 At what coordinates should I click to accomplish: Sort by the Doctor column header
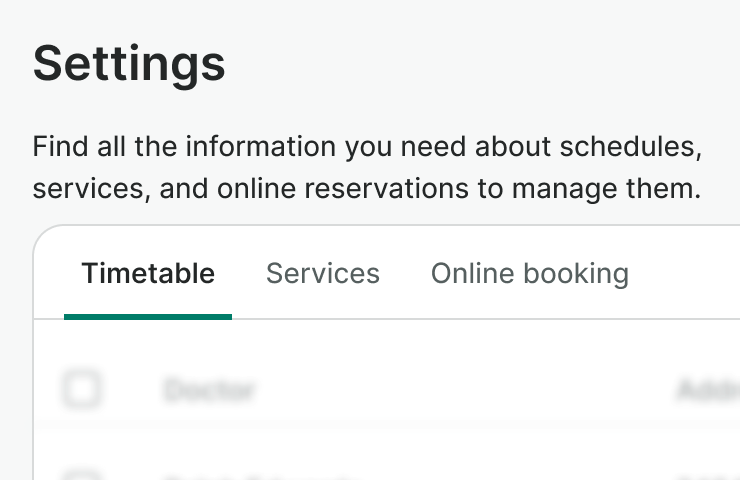(x=210, y=390)
